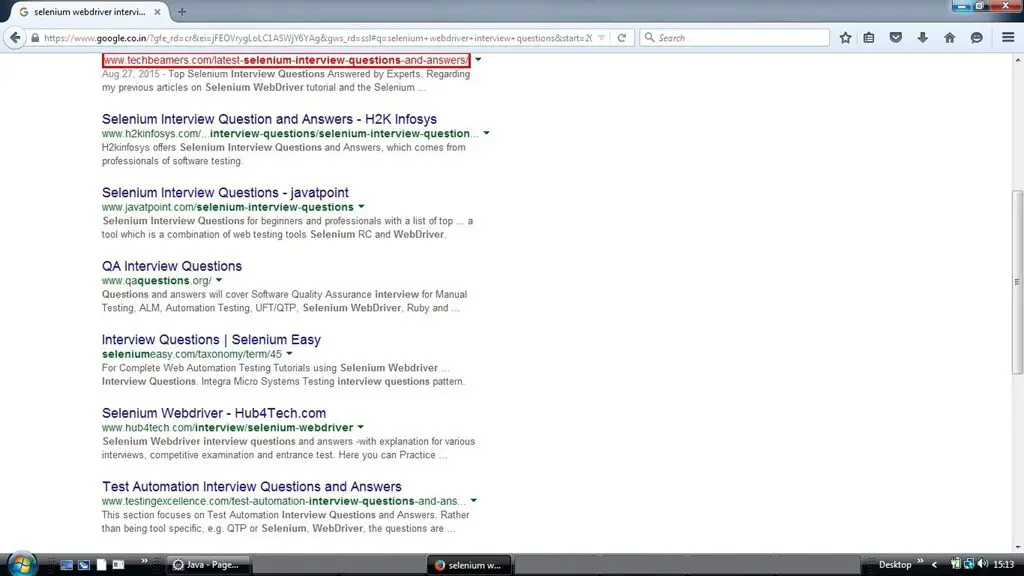Select the selenium webdriver interview browser tab
The image size is (1024, 576).
[x=88, y=11]
